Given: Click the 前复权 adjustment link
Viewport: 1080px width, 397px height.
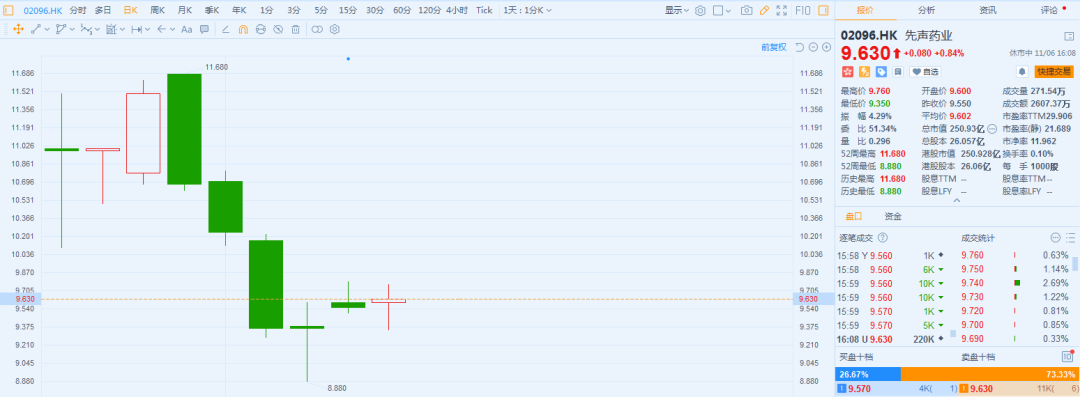Looking at the screenshot, I should tap(773, 47).
